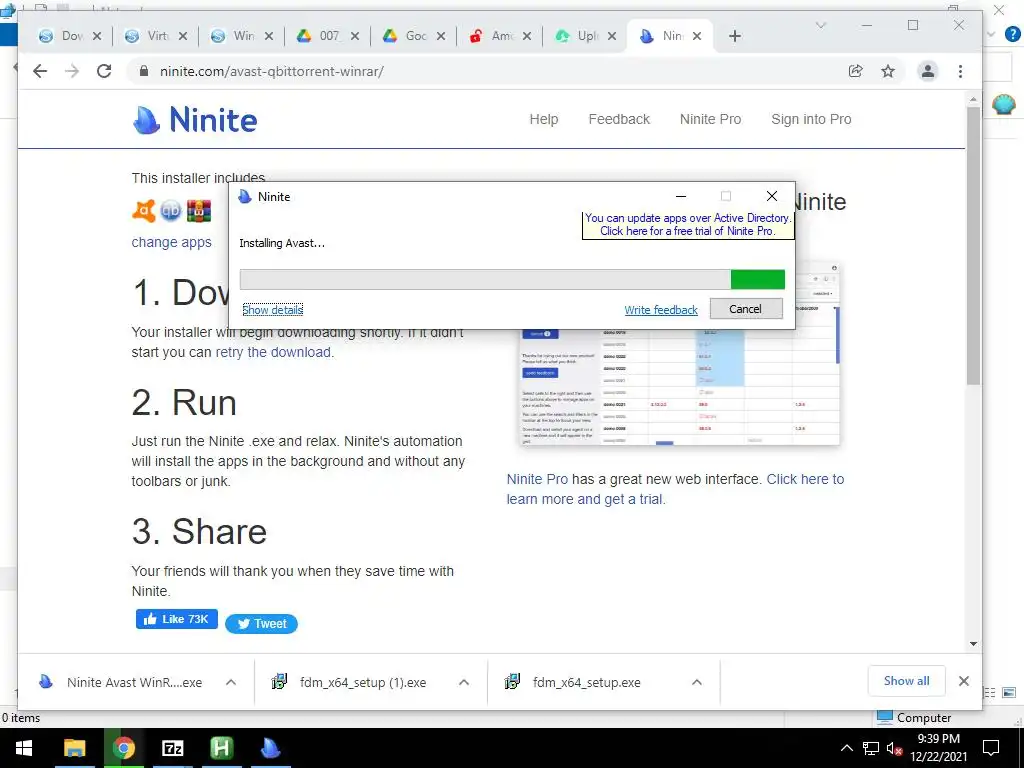Click the change apps link

(172, 242)
